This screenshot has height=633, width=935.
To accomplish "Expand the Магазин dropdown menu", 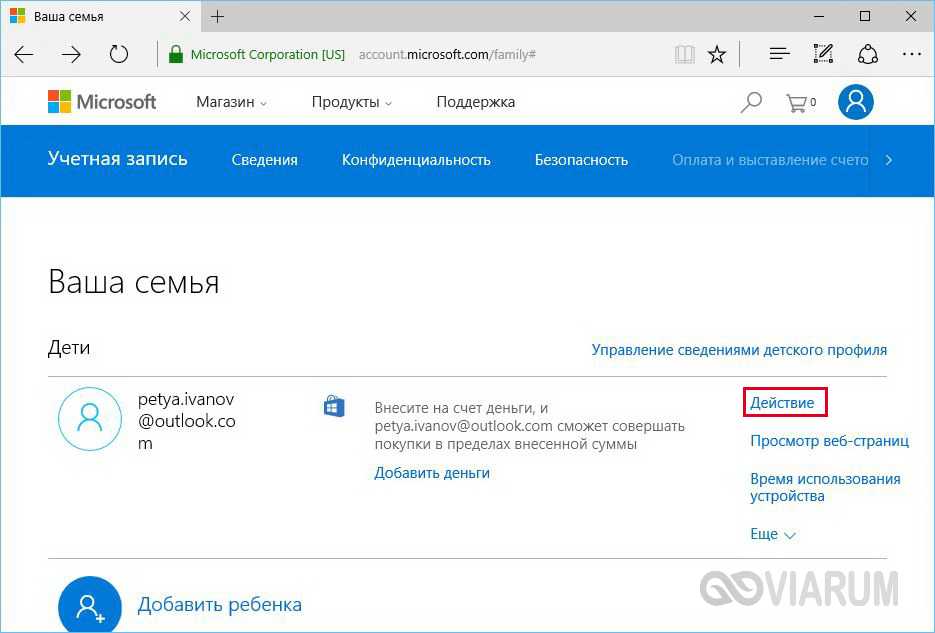I will pyautogui.click(x=232, y=102).
